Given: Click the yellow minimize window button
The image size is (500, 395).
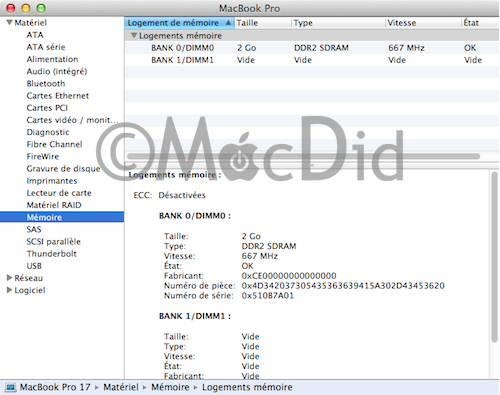Looking at the screenshot, I should coord(26,8).
